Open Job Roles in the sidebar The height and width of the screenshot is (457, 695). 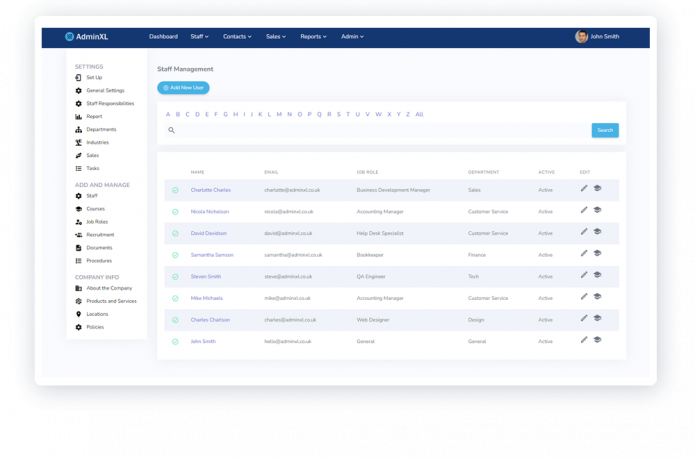coord(97,222)
